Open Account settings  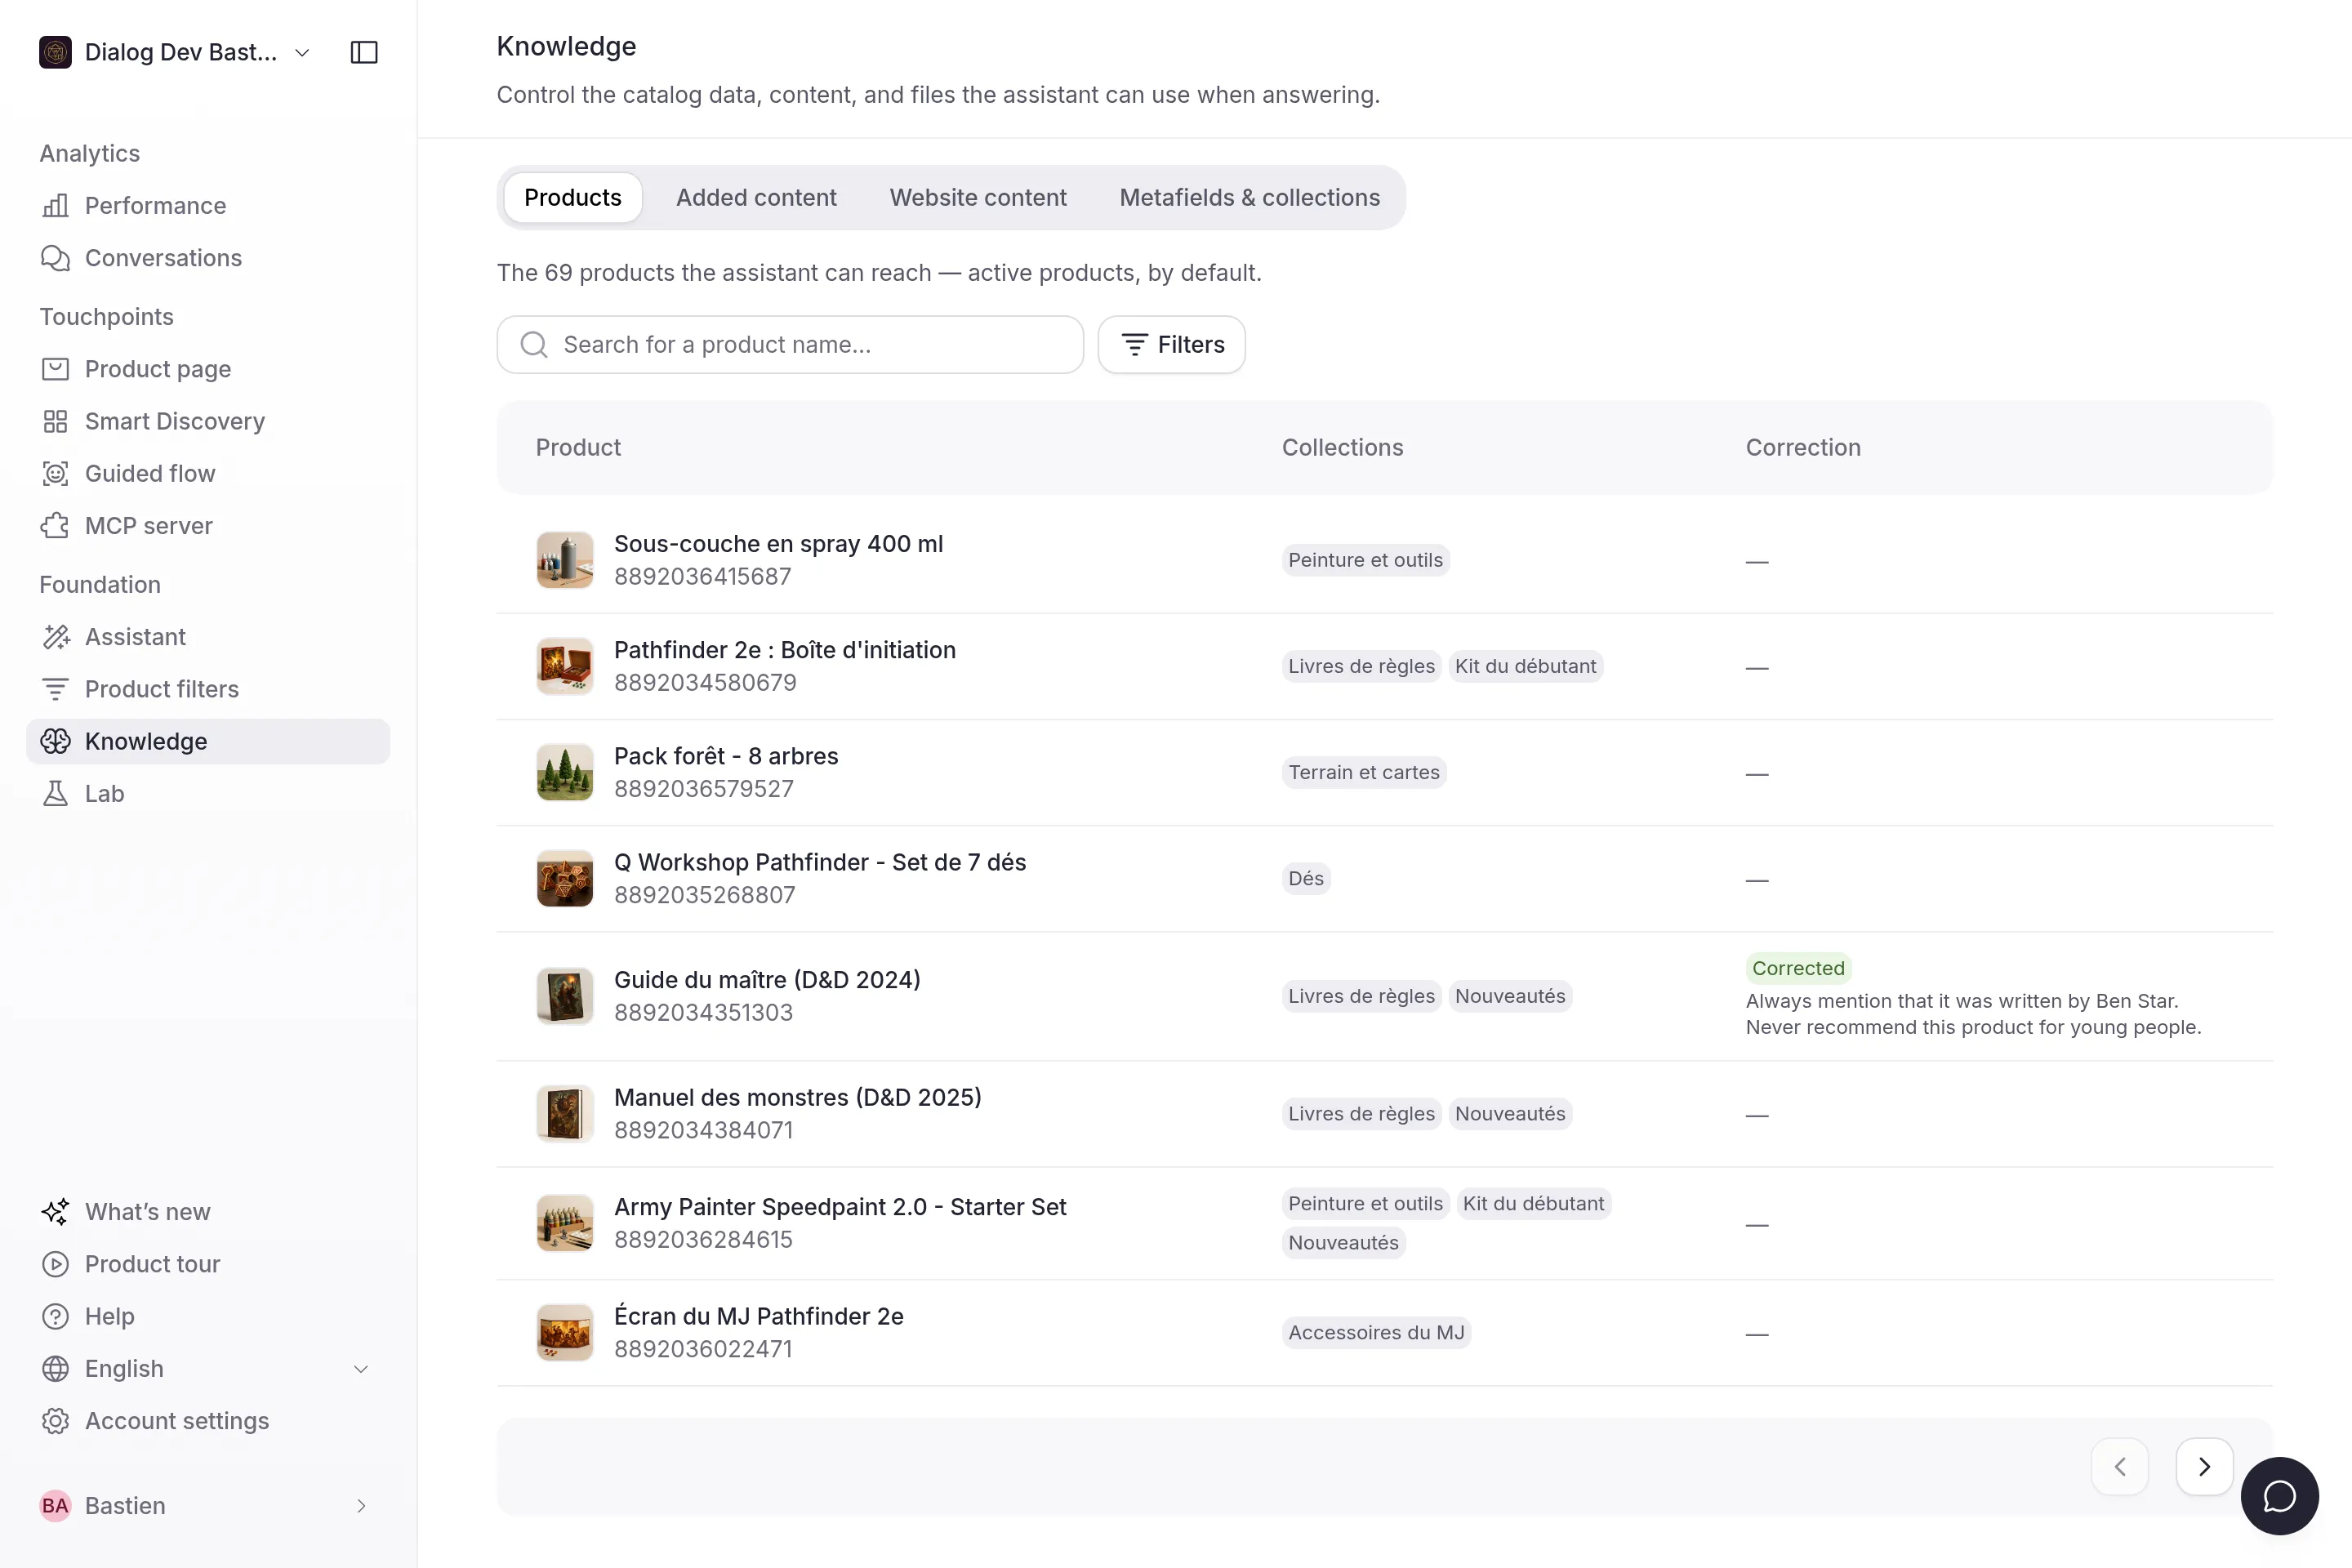coord(208,1421)
